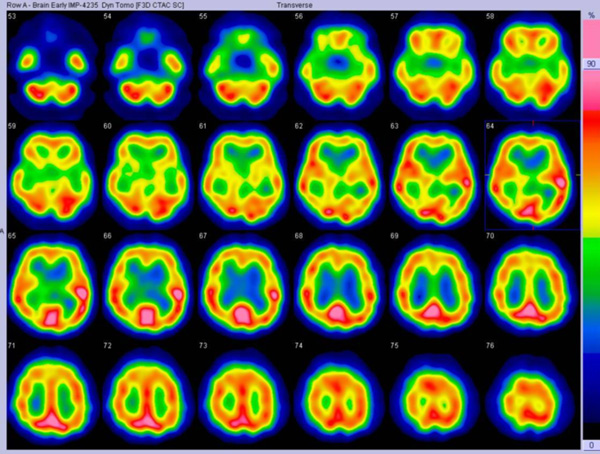Select the highlighted slice 64

point(528,176)
